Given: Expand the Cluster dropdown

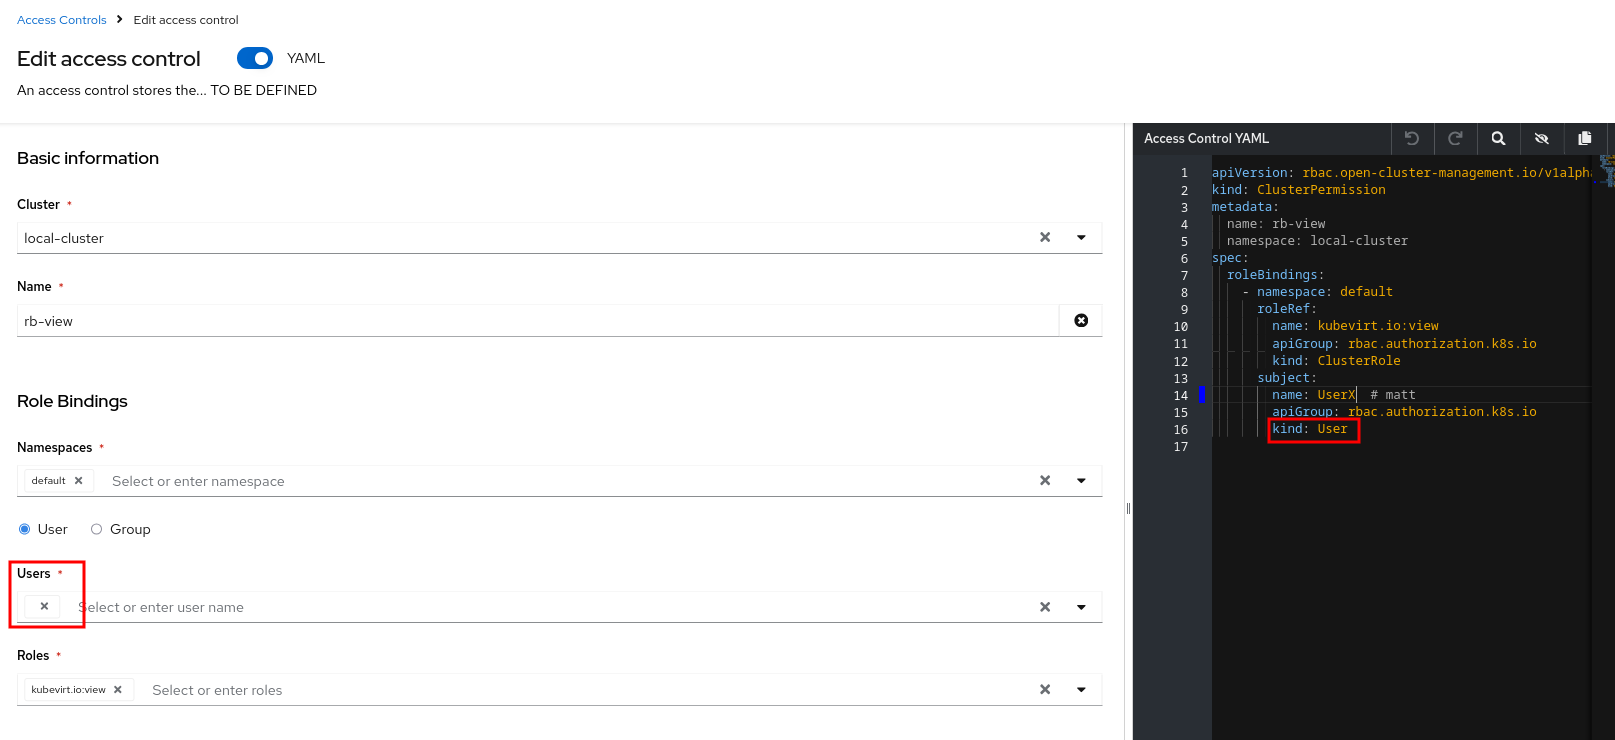Looking at the screenshot, I should (x=1081, y=238).
